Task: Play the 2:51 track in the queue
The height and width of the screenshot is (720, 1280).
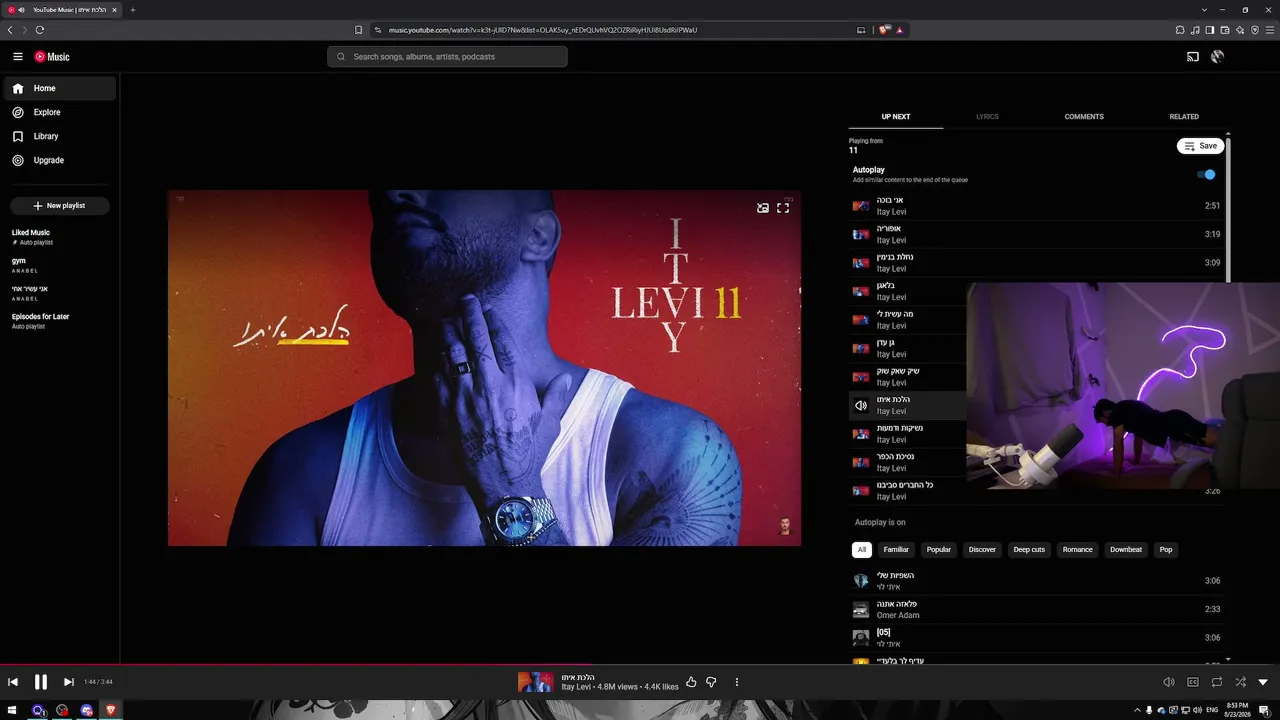Action: pyautogui.click(x=1036, y=206)
